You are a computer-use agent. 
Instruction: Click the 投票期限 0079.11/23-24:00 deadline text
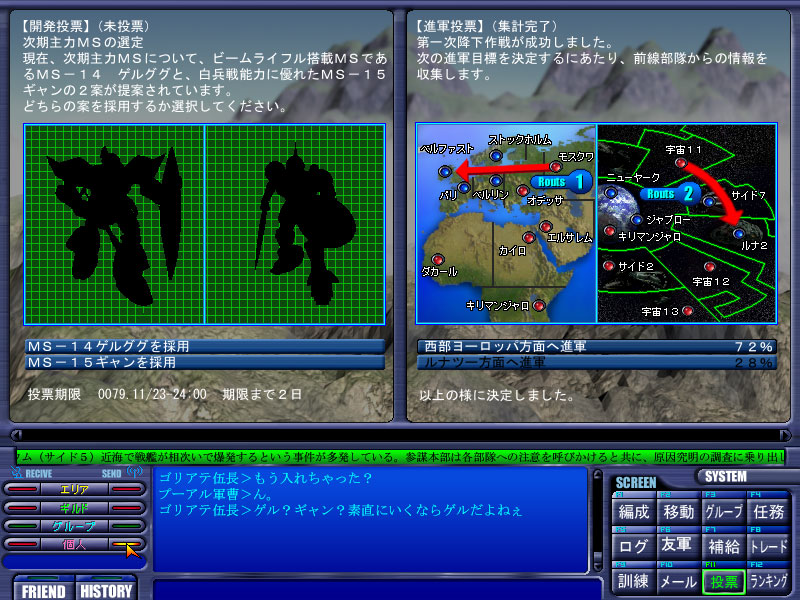pyautogui.click(x=117, y=394)
